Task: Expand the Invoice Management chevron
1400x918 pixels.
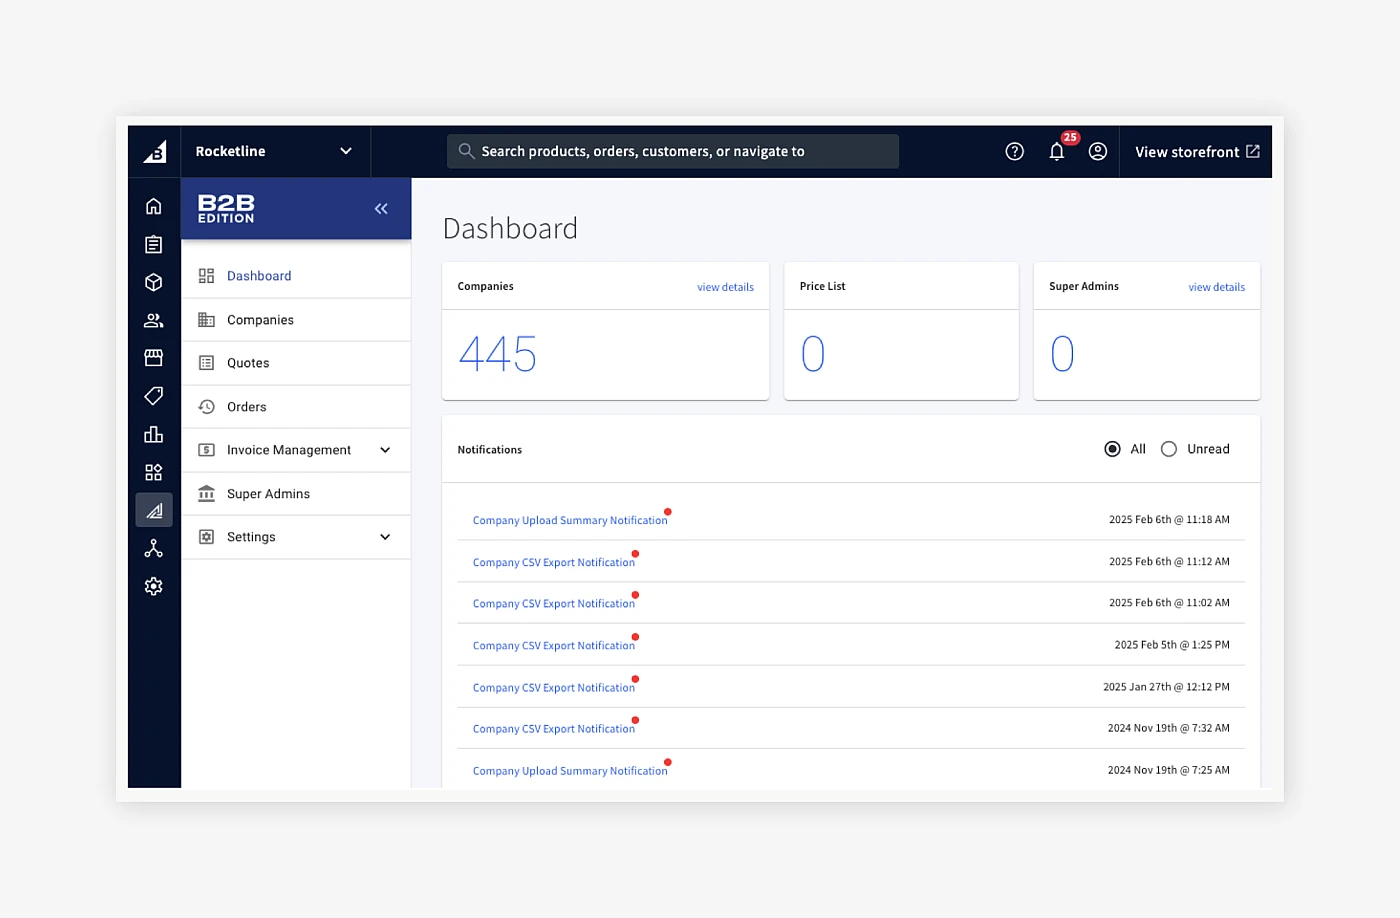Action: pyautogui.click(x=385, y=450)
